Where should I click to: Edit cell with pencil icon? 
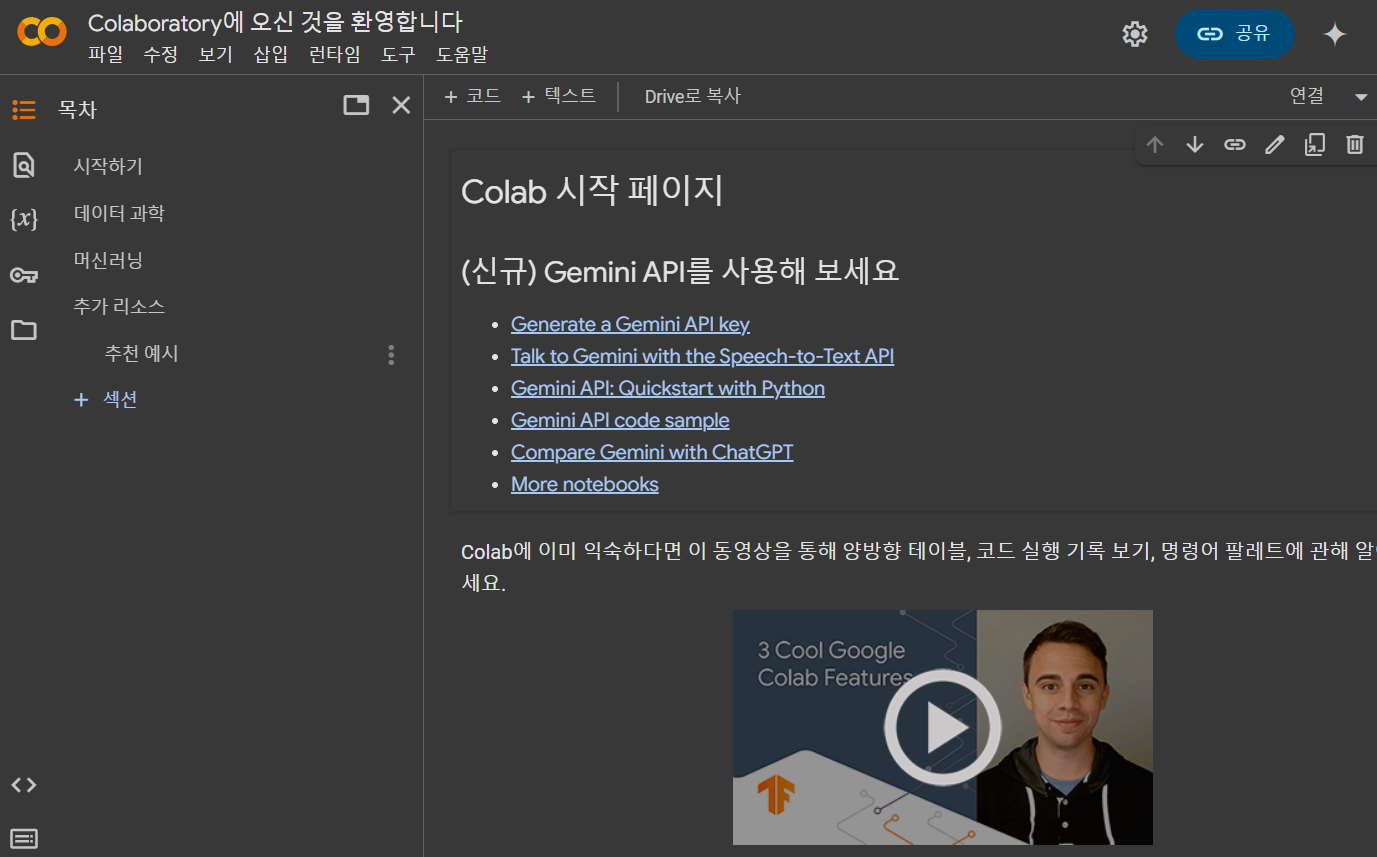(x=1274, y=145)
